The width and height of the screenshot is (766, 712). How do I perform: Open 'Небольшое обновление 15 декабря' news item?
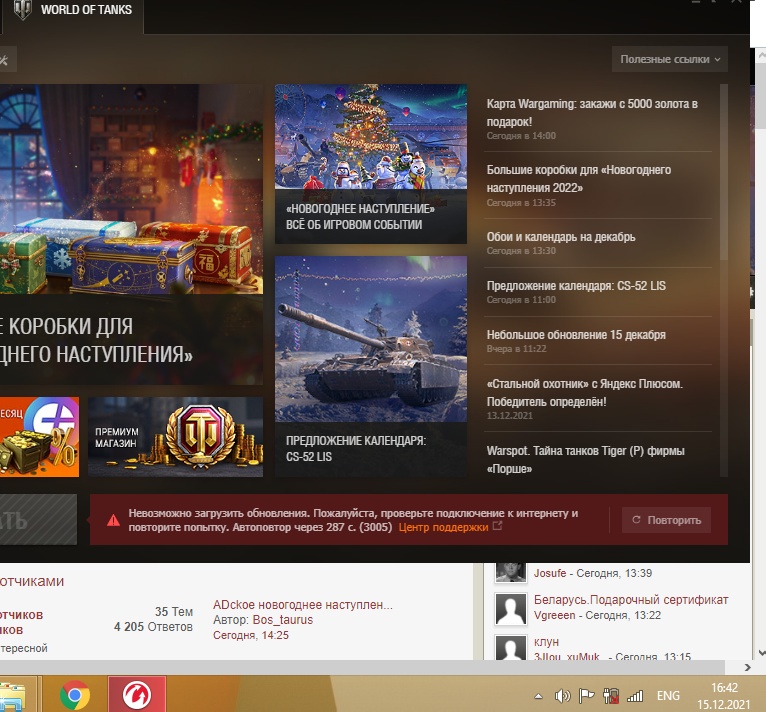click(576, 335)
